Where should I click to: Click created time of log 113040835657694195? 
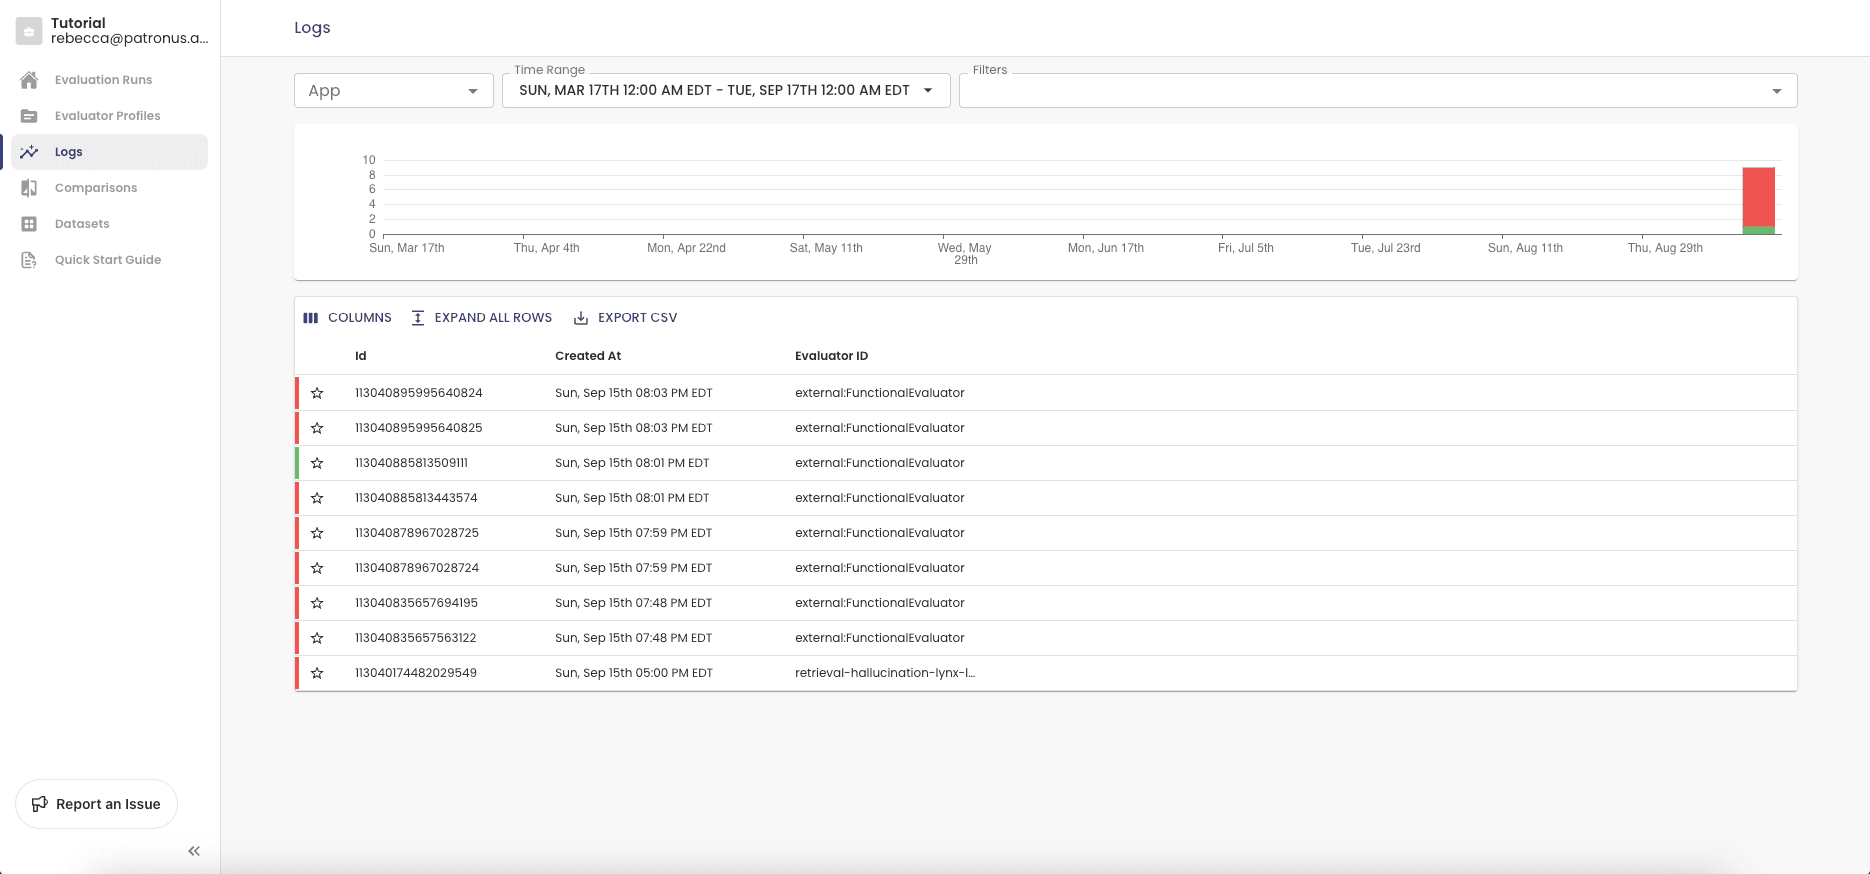click(634, 603)
